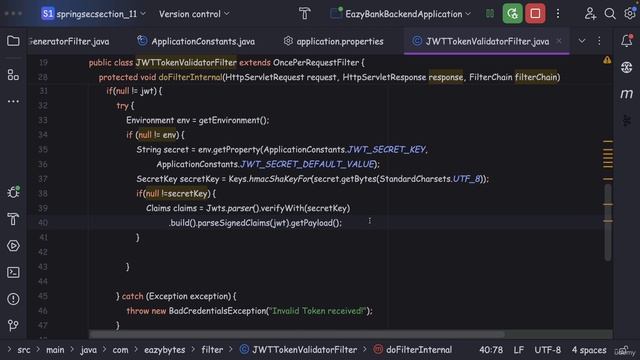Click line number 45 in the gutter
The height and width of the screenshot is (360, 640).
[43, 296]
